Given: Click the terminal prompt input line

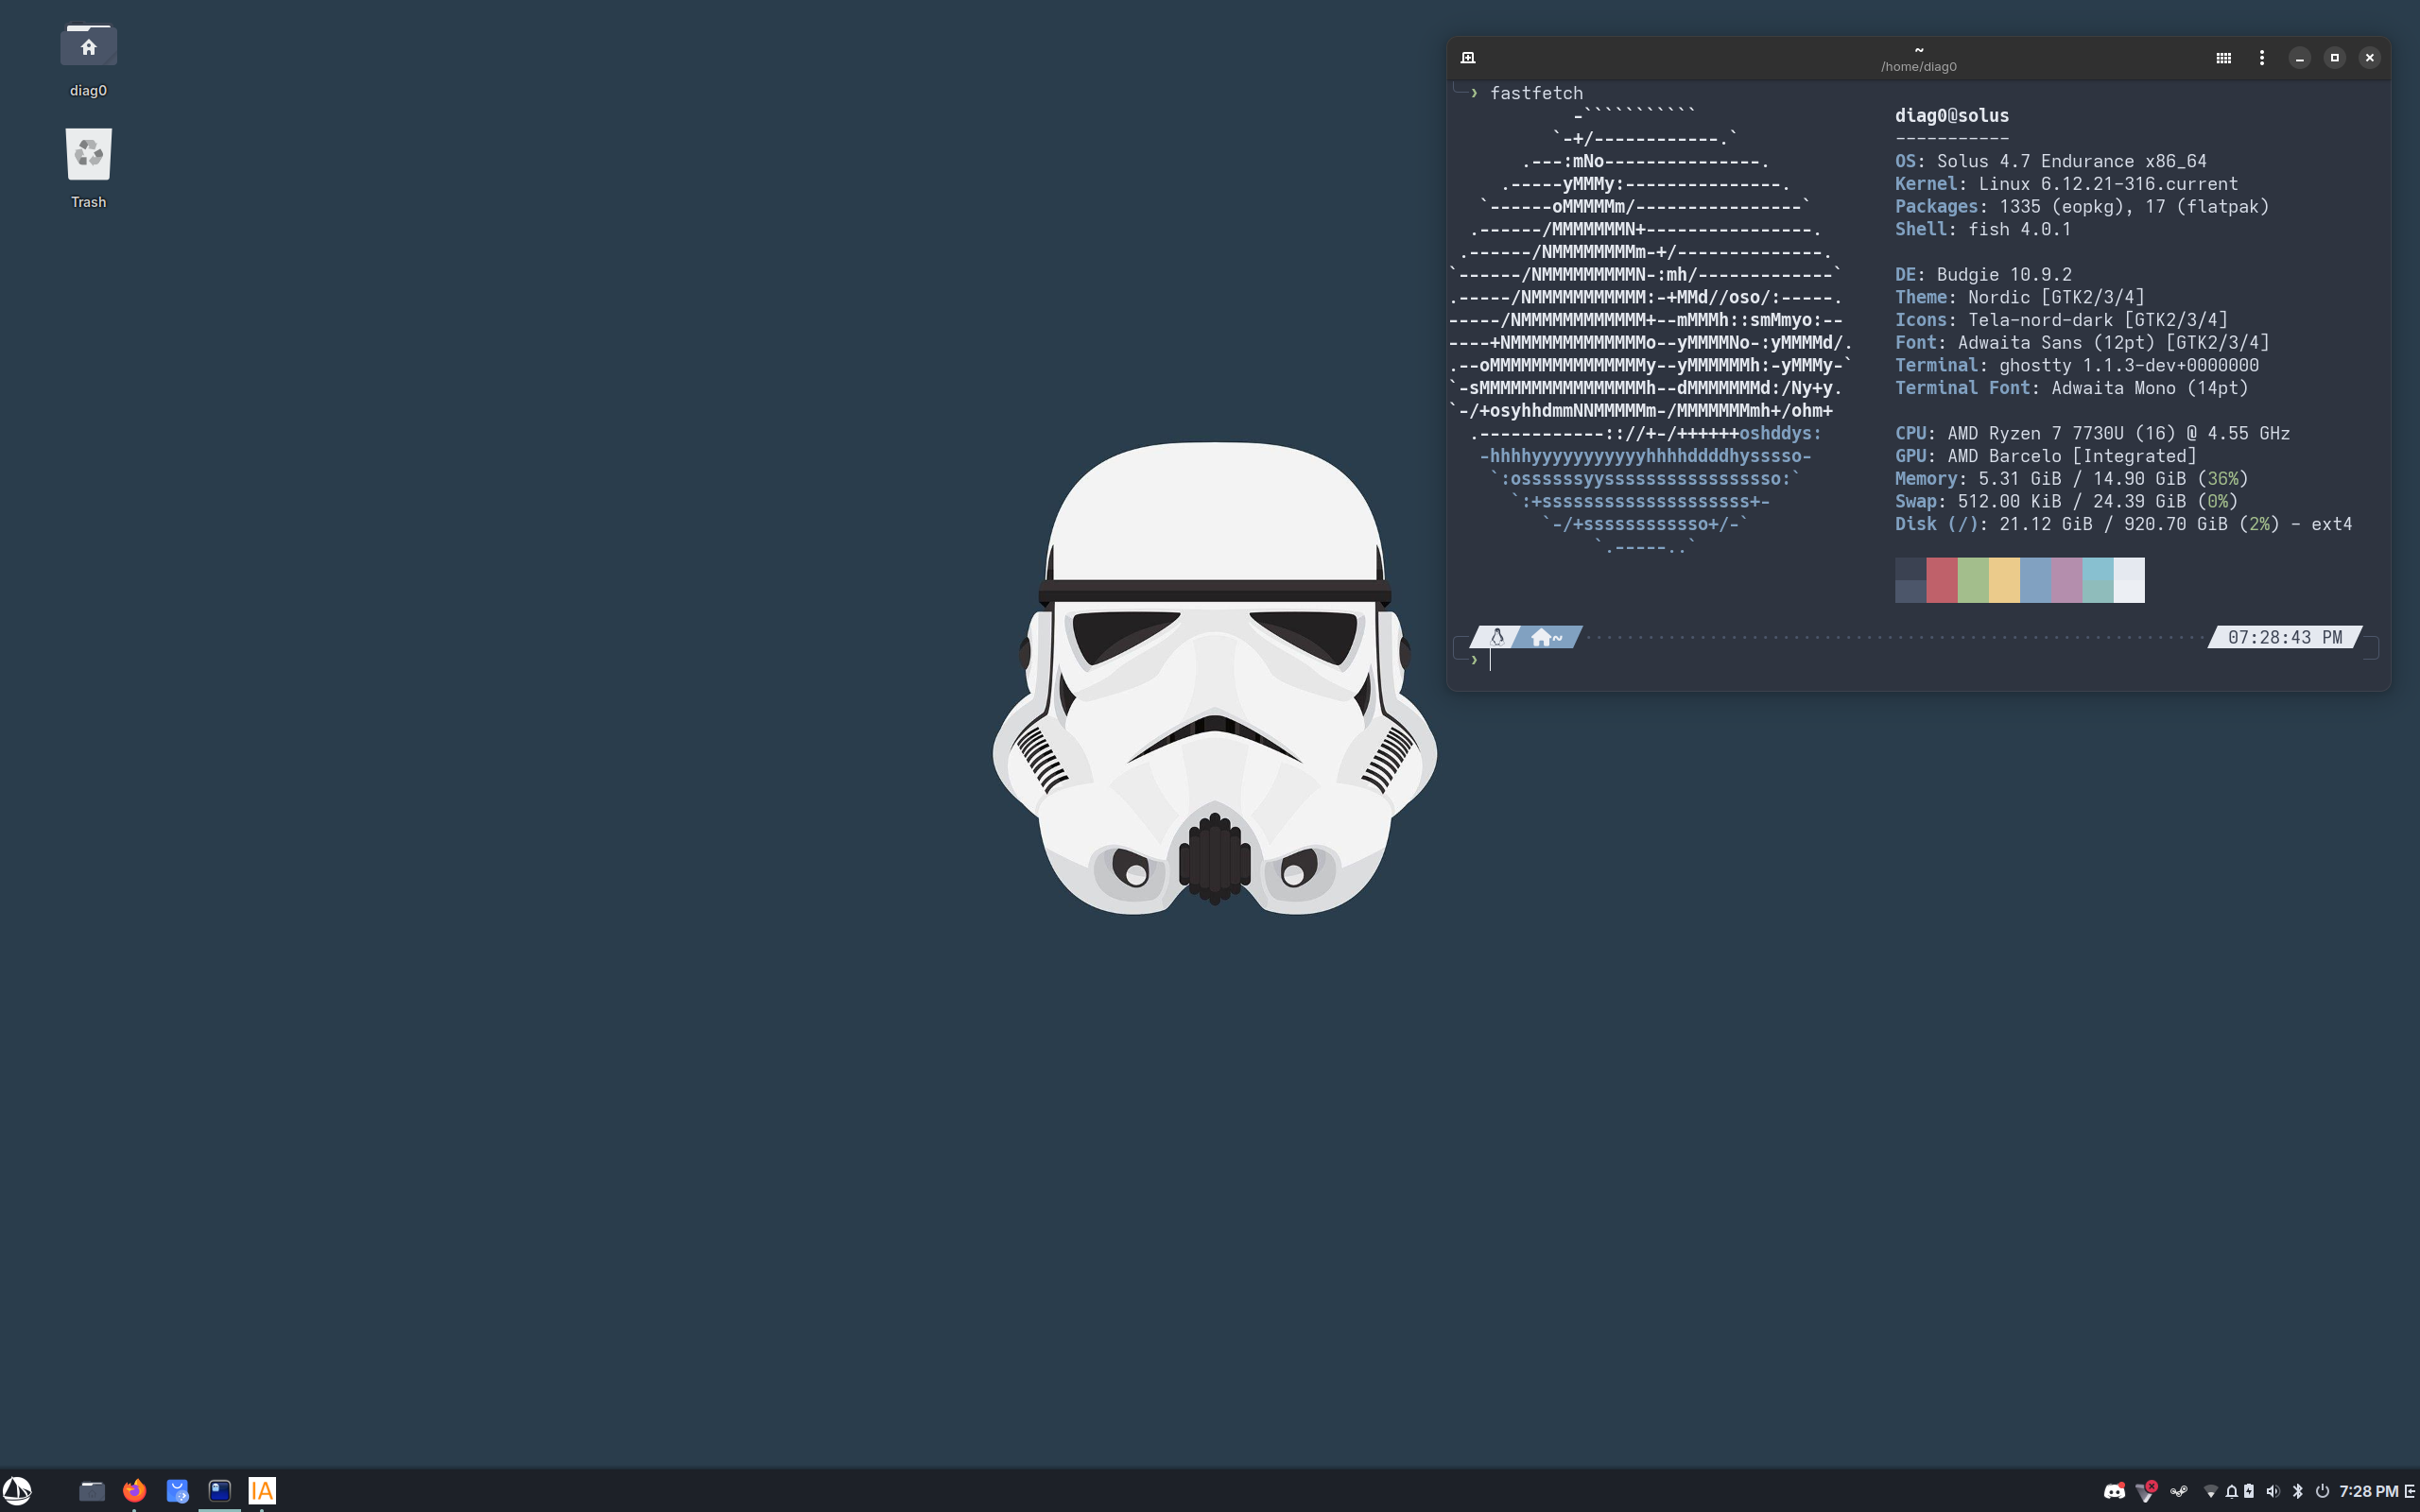Looking at the screenshot, I should pos(1920,660).
